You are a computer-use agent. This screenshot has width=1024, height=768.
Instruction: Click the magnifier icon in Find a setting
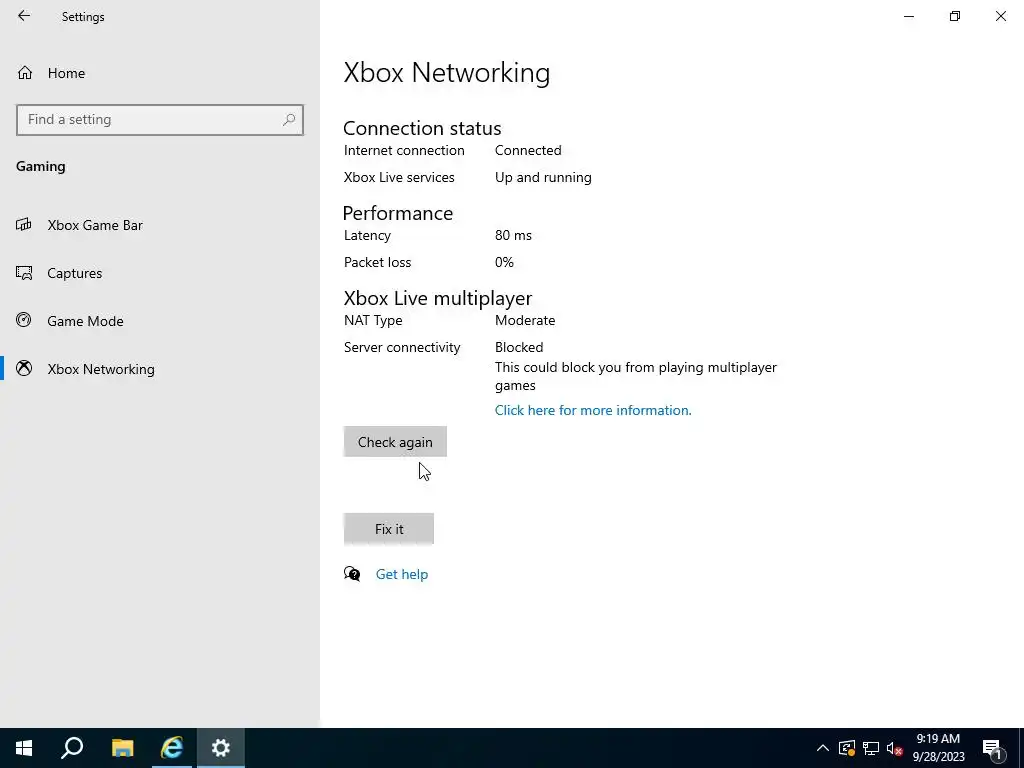[x=289, y=120]
